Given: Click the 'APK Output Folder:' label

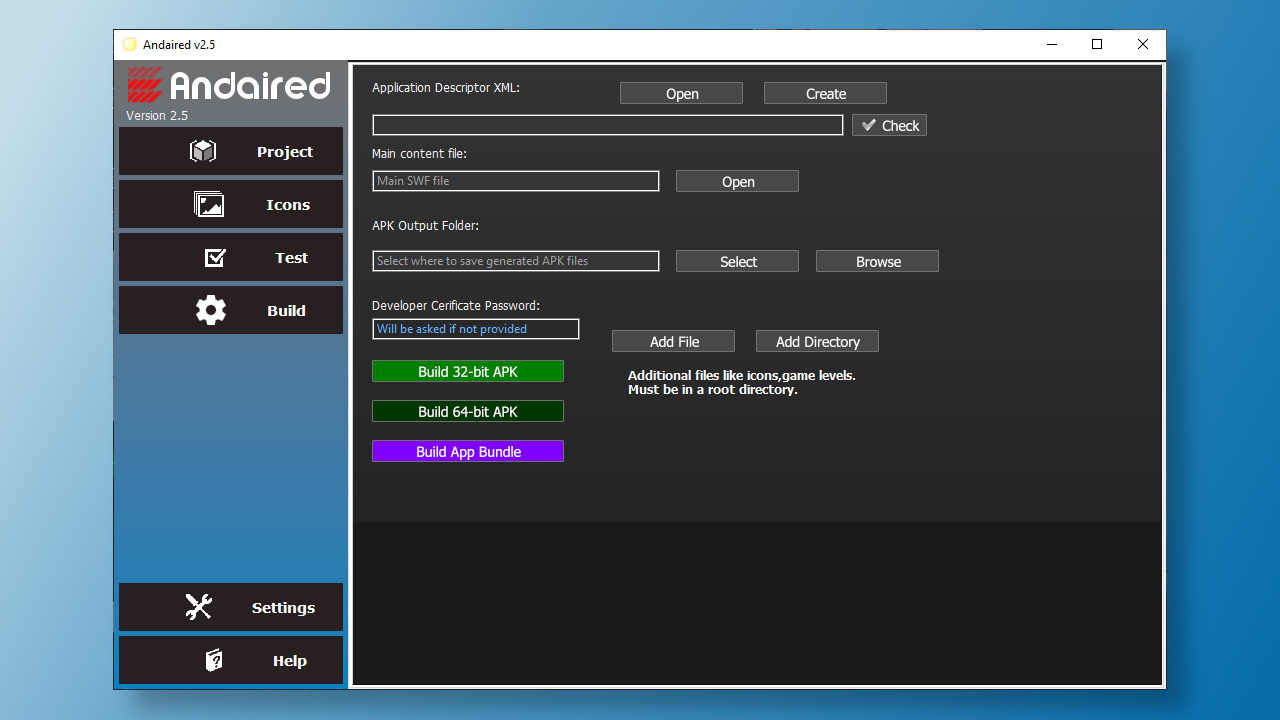Looking at the screenshot, I should tap(426, 226).
